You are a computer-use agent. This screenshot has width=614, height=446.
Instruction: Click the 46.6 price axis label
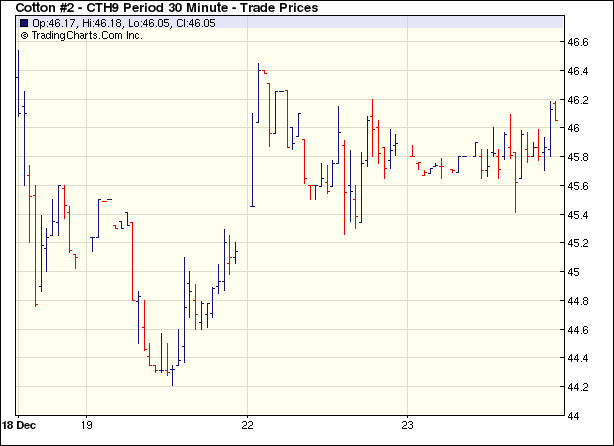point(579,43)
